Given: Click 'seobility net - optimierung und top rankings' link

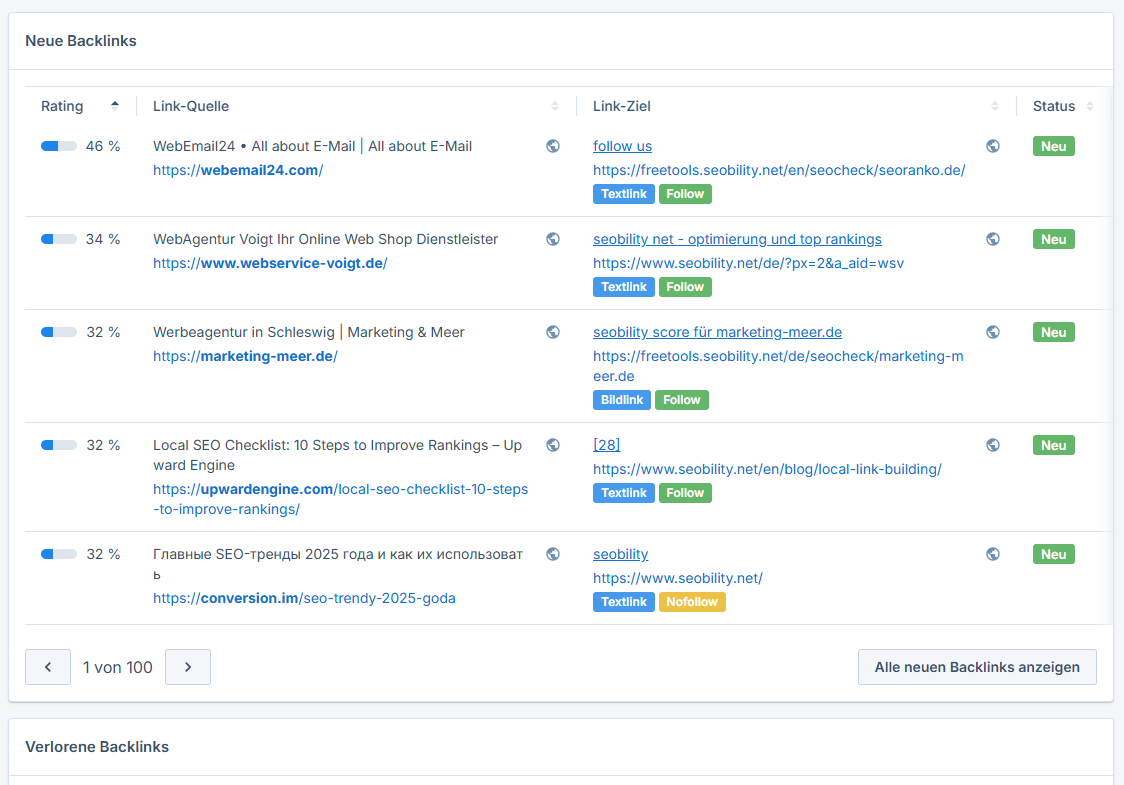Looking at the screenshot, I should tap(737, 239).
